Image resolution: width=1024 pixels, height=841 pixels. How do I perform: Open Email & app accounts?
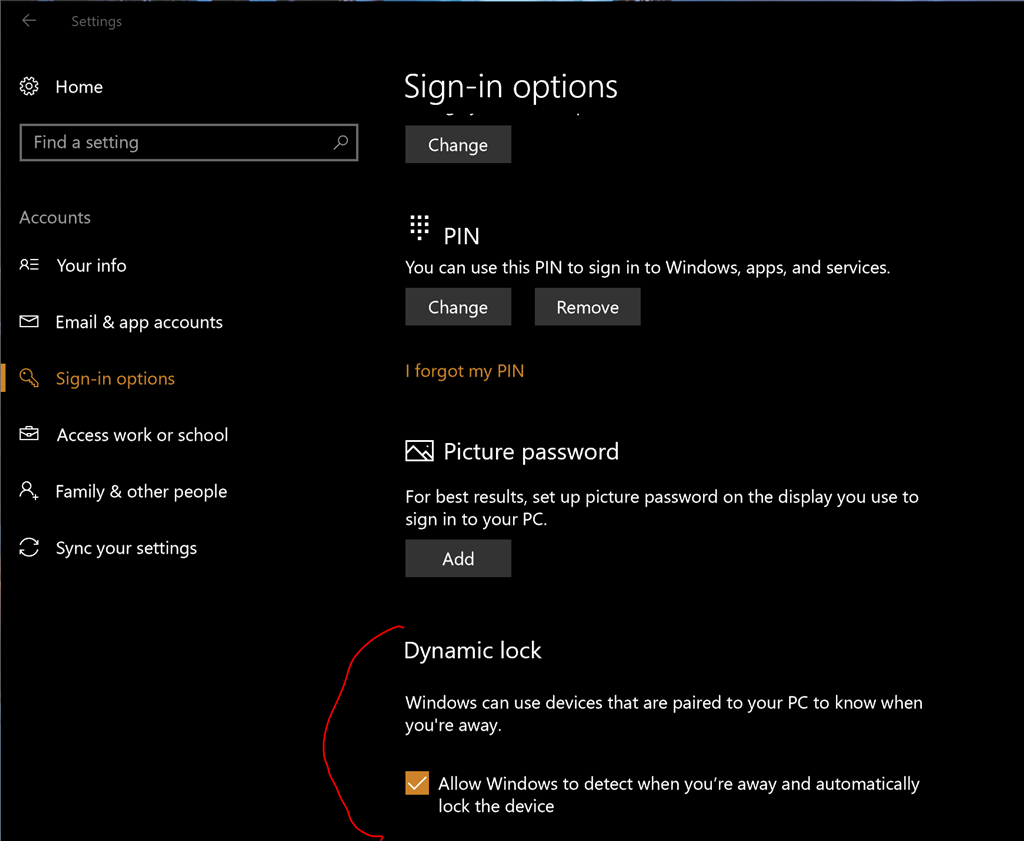tap(139, 322)
